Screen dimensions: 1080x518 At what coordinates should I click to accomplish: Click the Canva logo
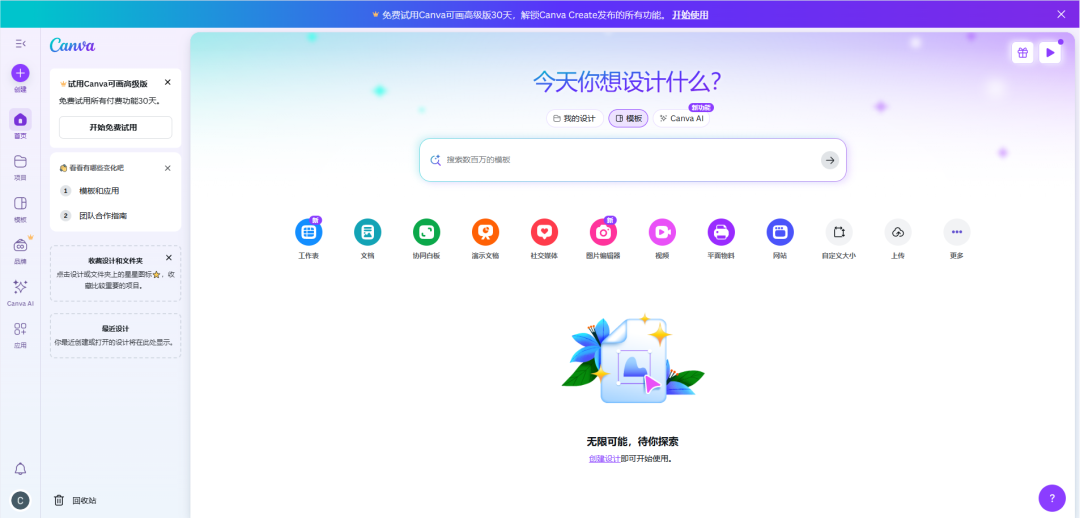click(x=72, y=45)
